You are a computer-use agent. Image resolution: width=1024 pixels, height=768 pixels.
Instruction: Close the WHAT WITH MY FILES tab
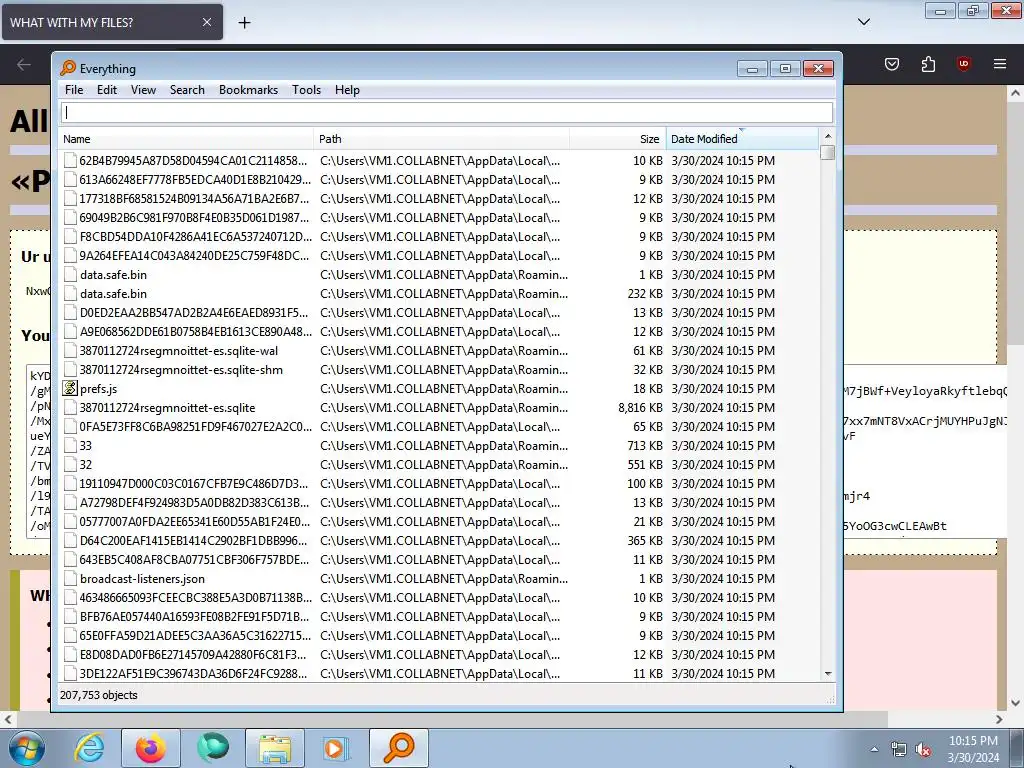pos(206,22)
